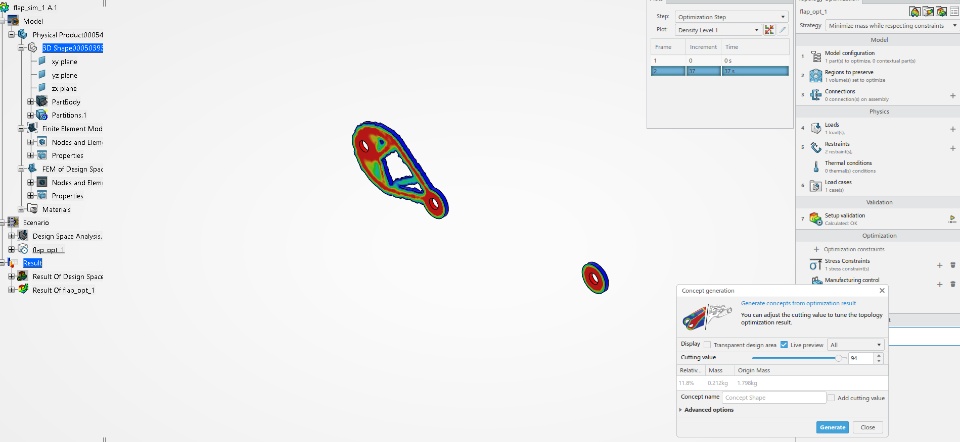The height and width of the screenshot is (442, 960).
Task: Select the flap_sim_1 root node icon
Action: coord(5,7)
